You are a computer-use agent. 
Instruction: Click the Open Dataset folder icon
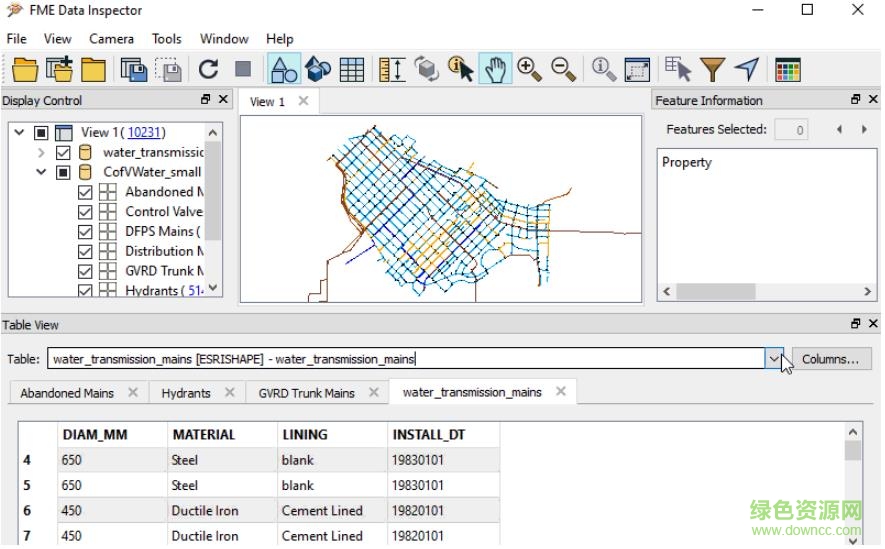tap(25, 69)
